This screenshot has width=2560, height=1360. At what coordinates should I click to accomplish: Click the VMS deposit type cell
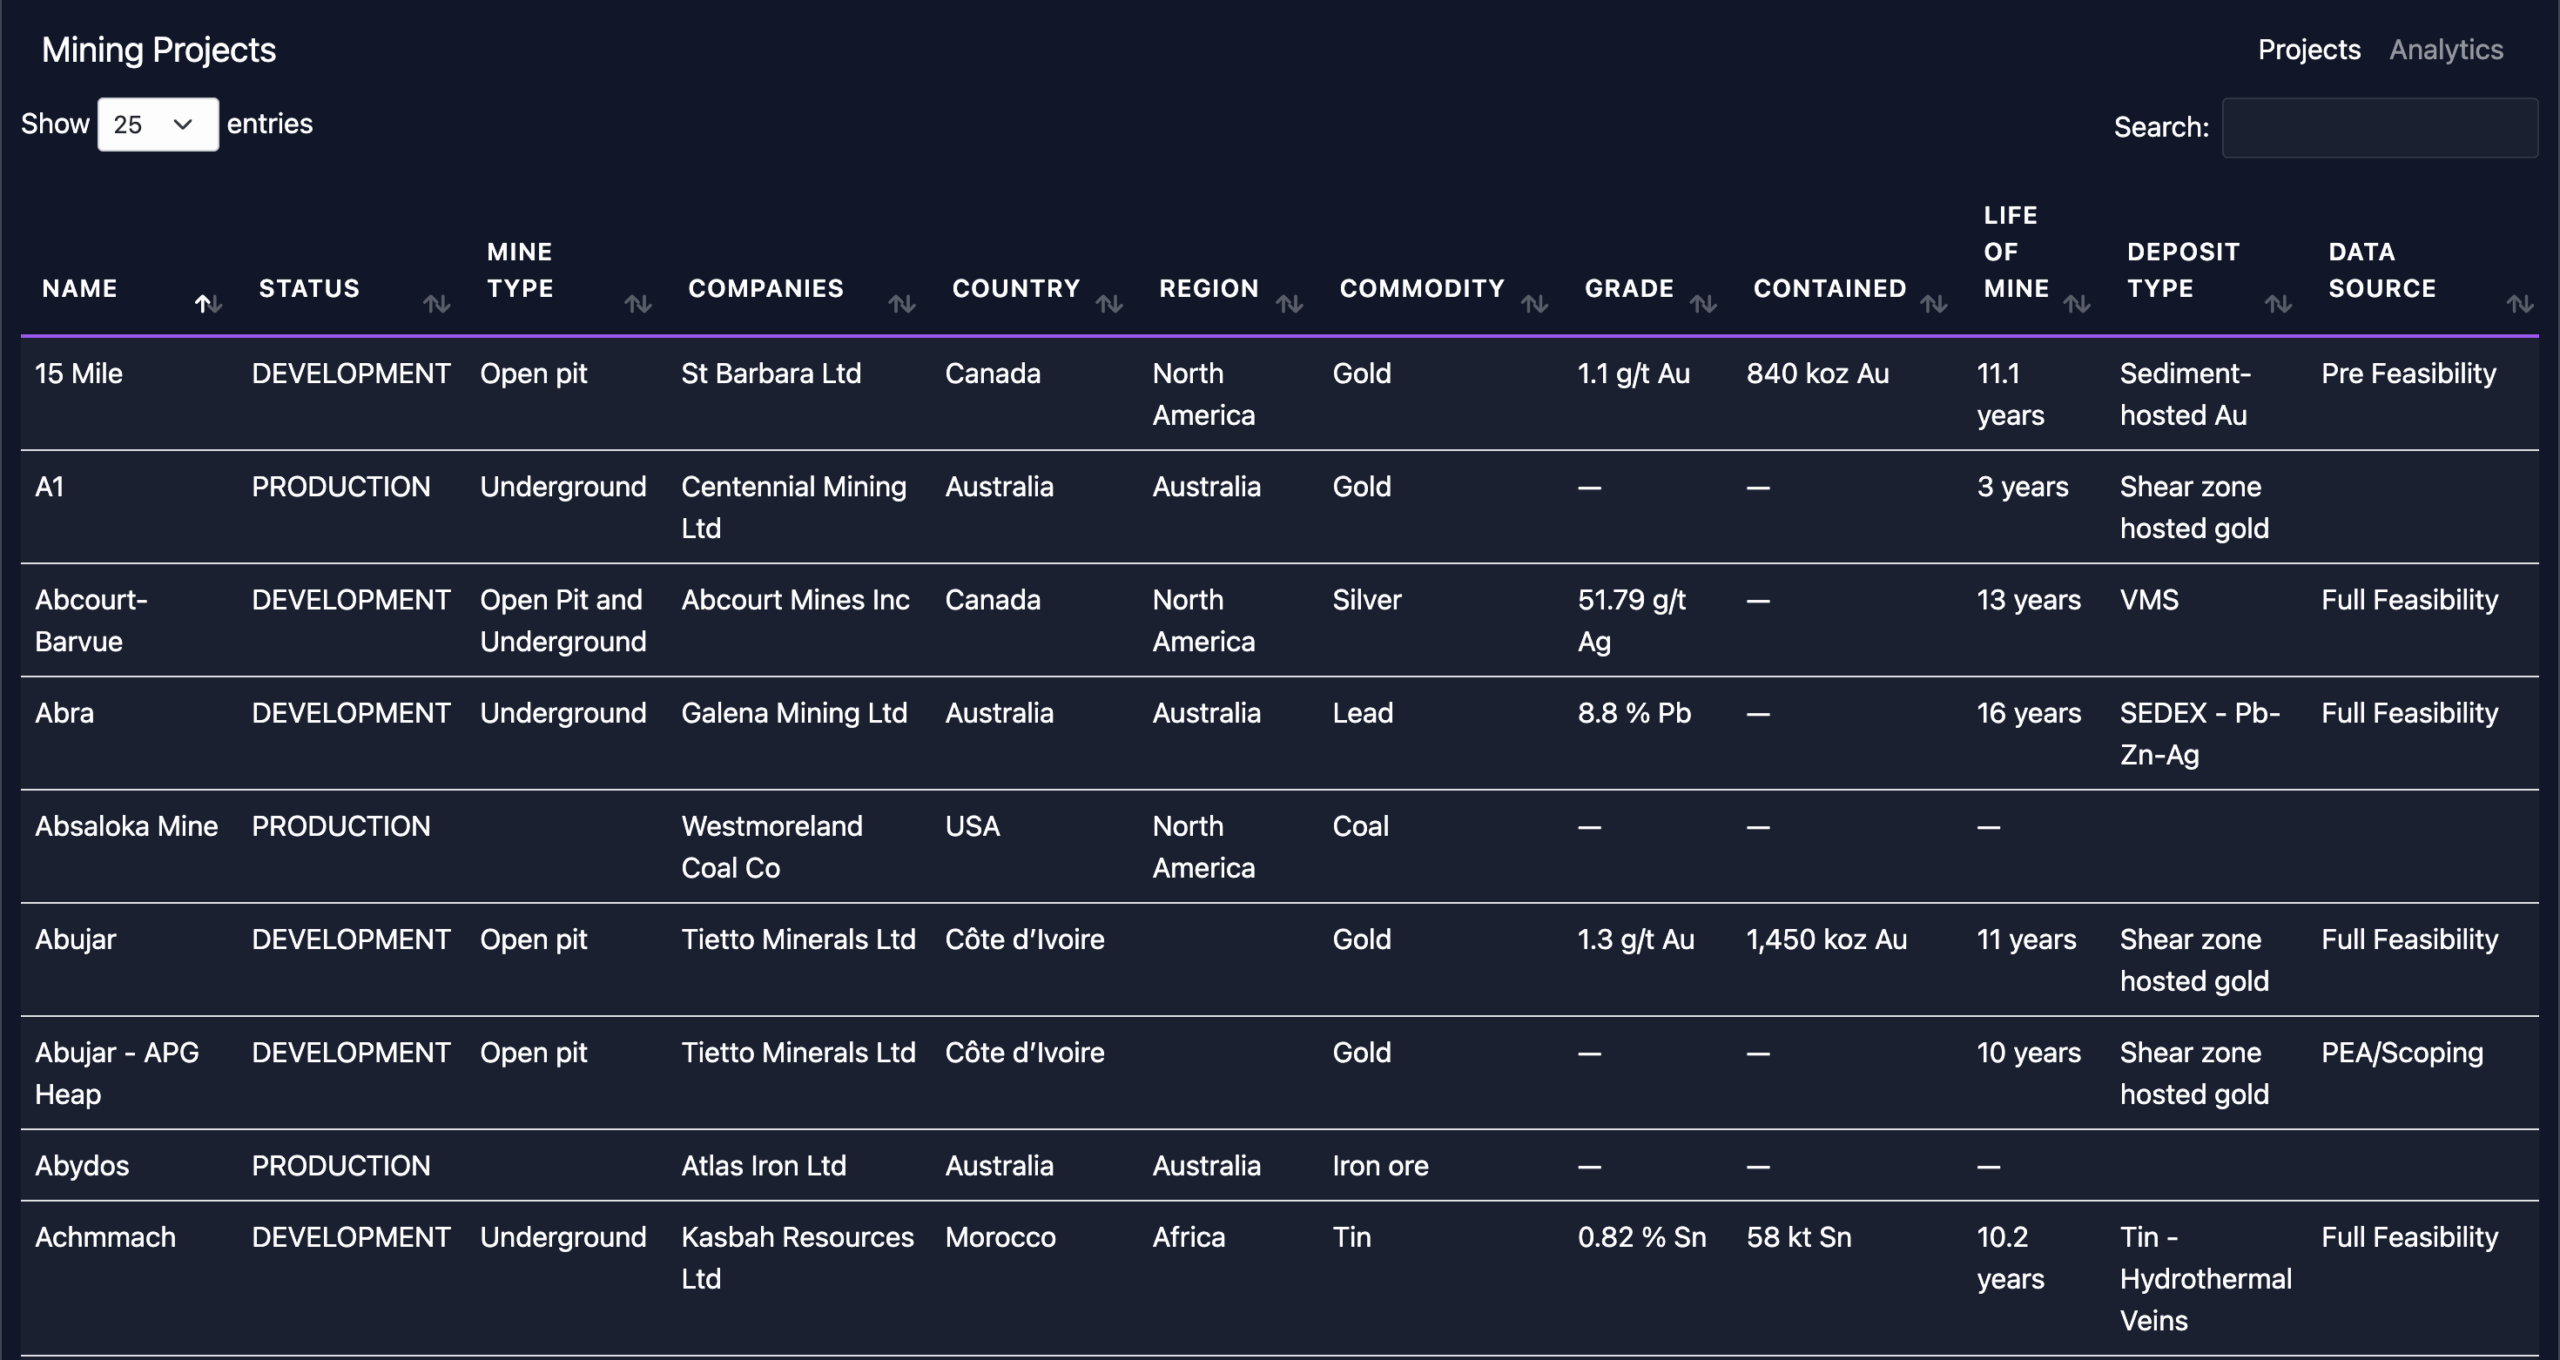coord(2149,600)
